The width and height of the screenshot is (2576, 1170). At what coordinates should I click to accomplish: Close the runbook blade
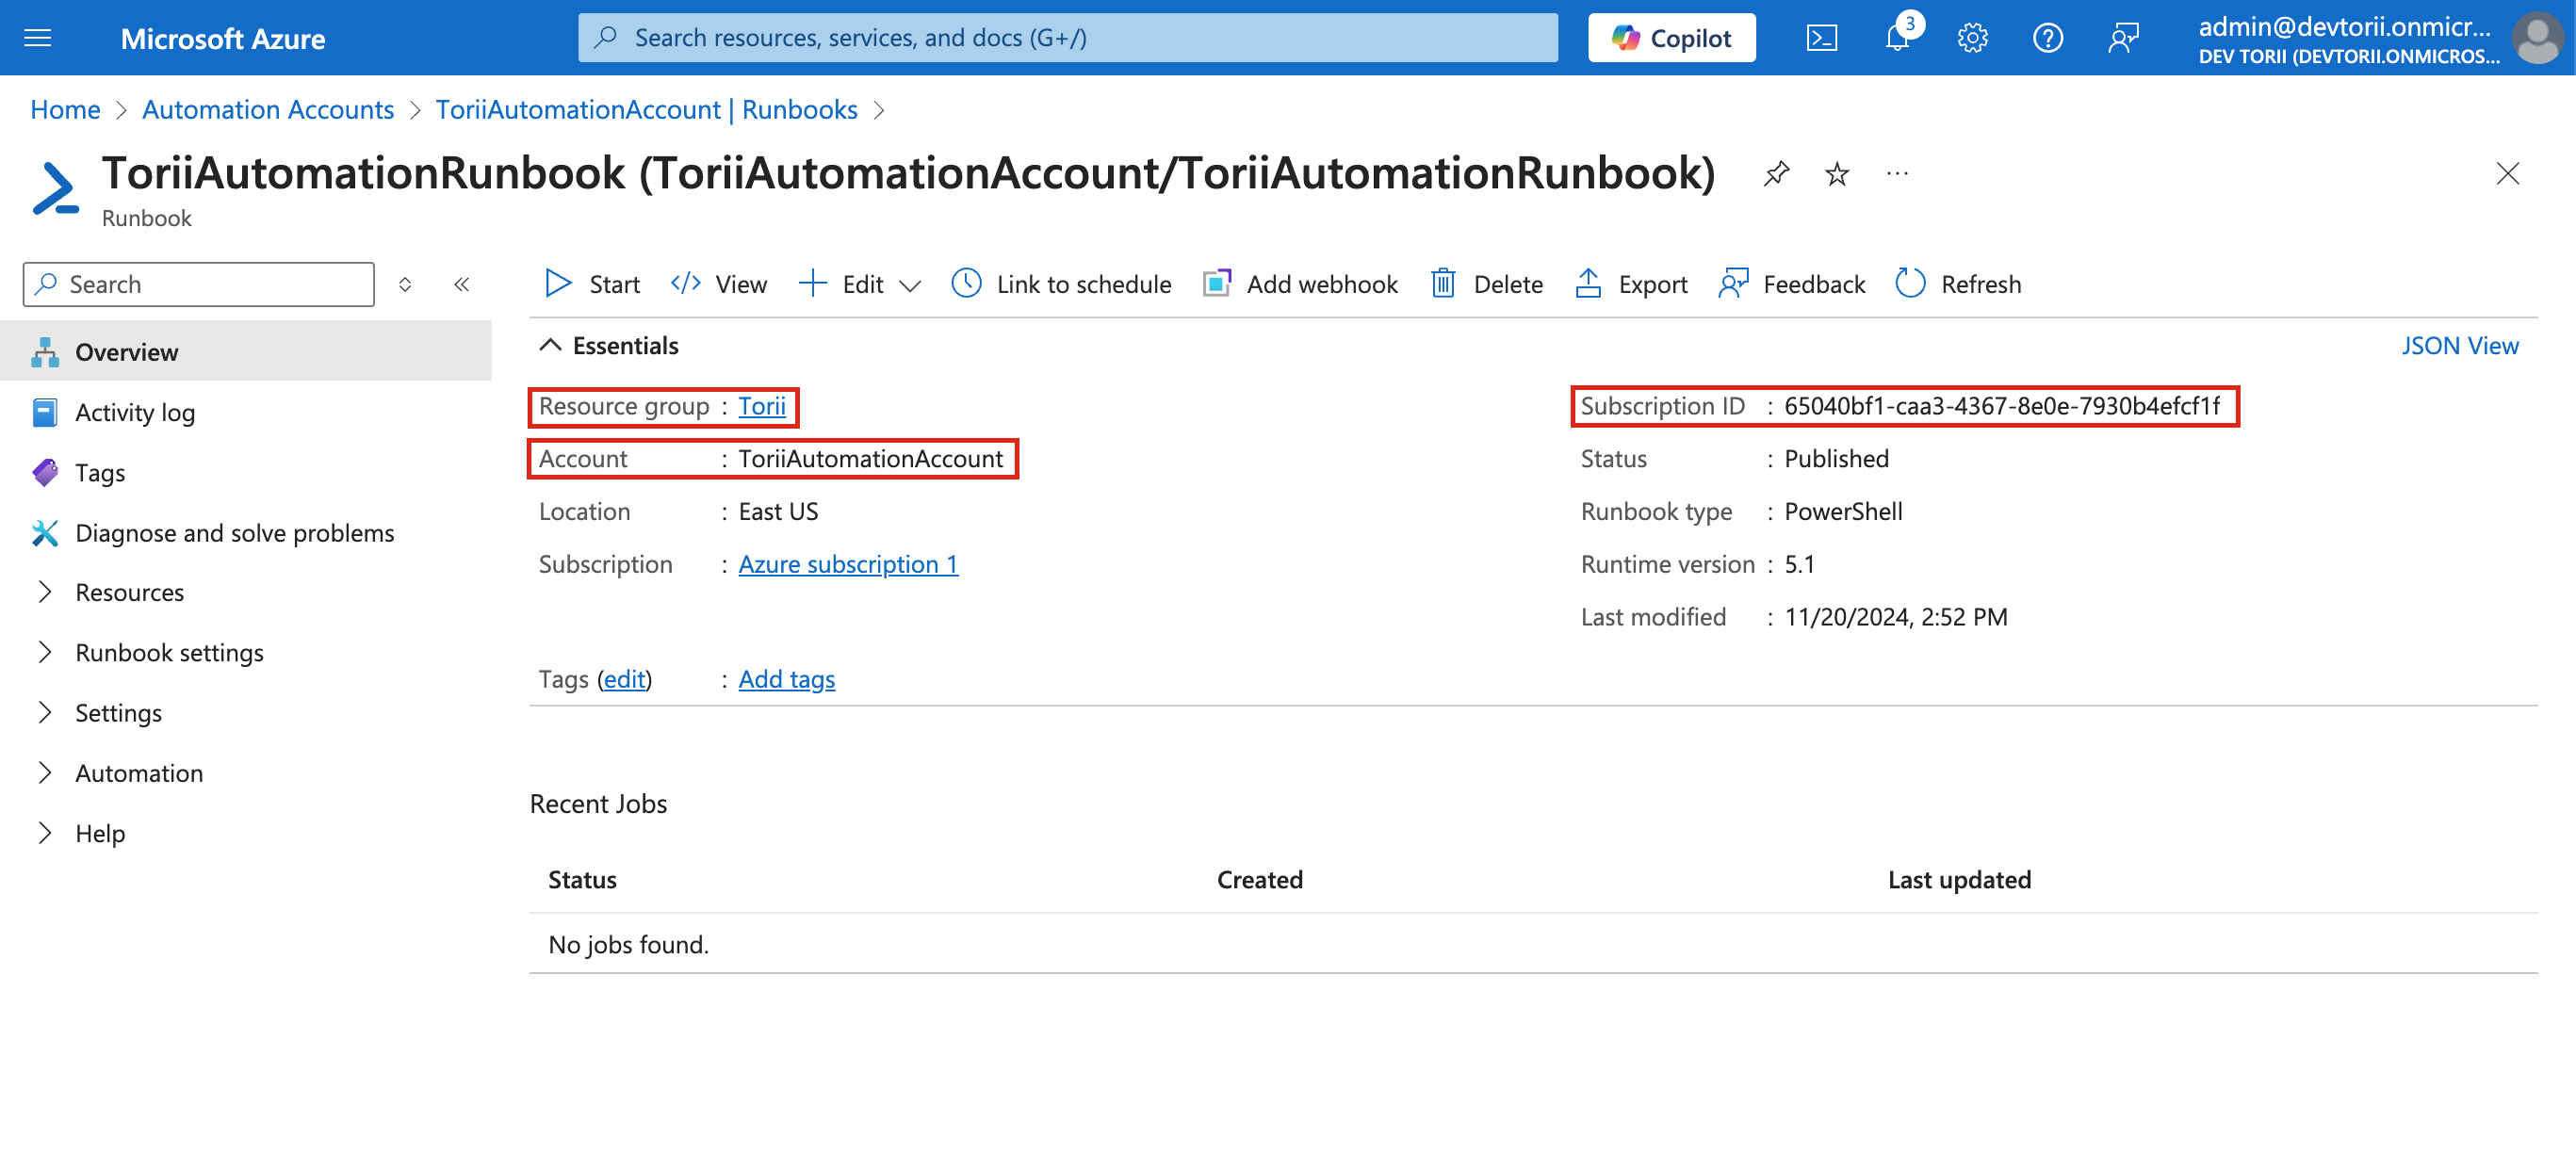[2507, 174]
